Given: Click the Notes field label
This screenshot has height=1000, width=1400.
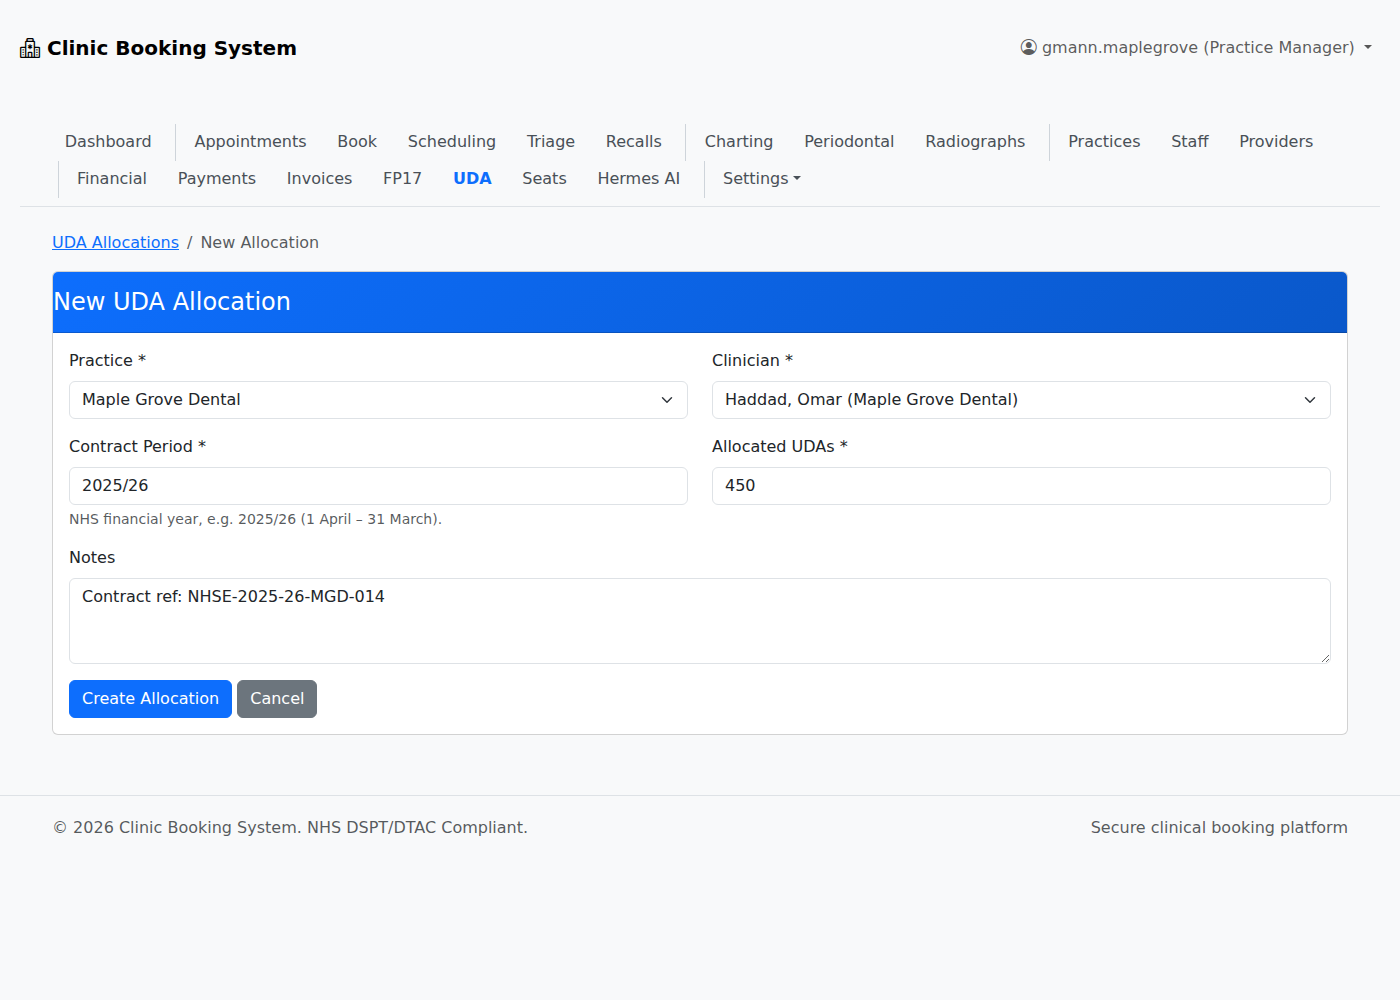Looking at the screenshot, I should (92, 557).
